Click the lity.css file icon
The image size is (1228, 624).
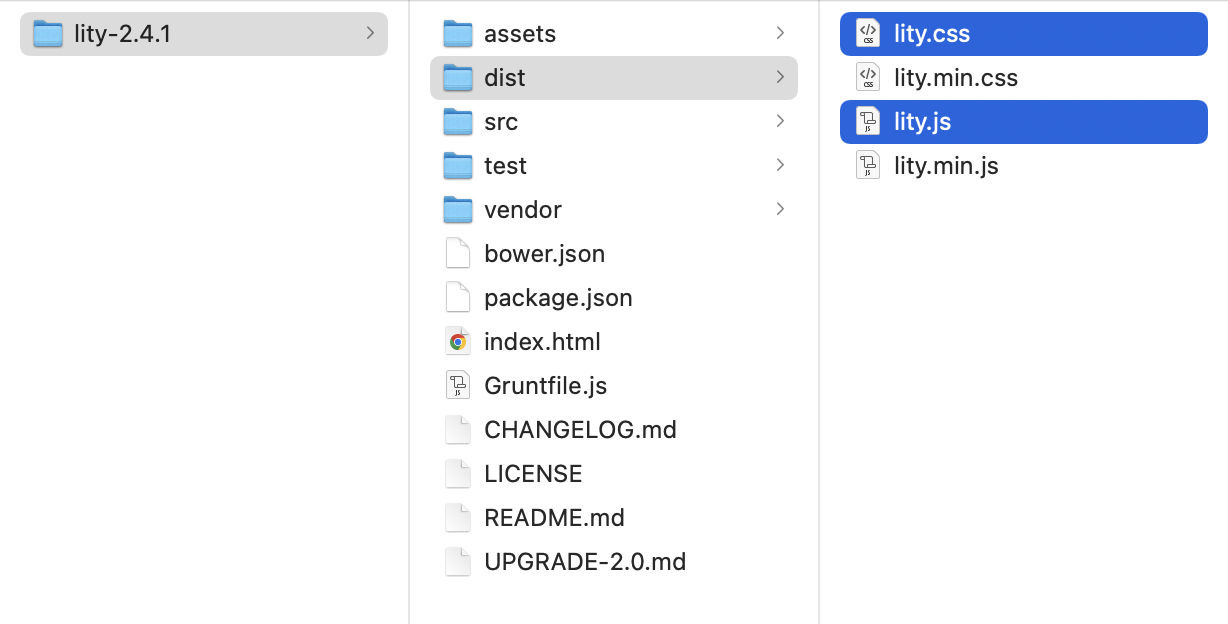point(868,34)
